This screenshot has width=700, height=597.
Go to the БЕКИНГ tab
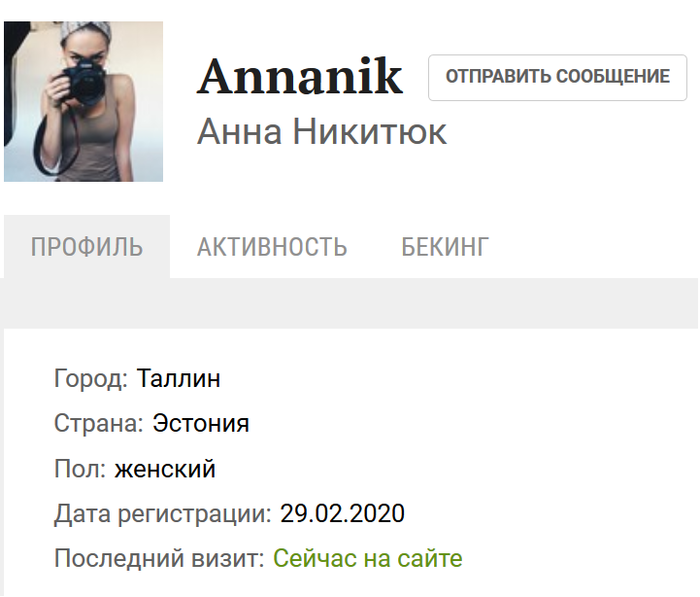(x=445, y=246)
